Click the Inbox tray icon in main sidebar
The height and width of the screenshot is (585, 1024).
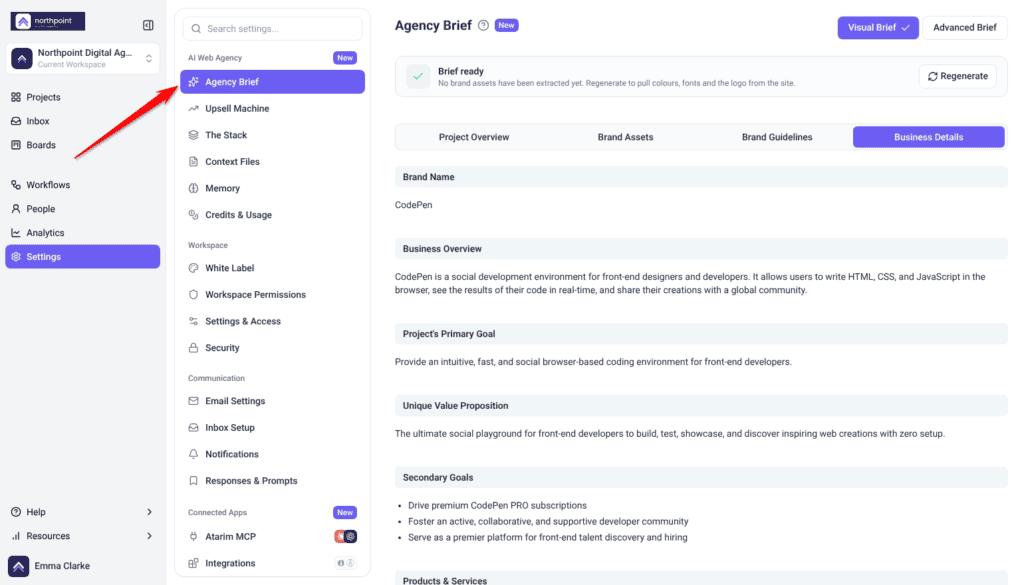coord(16,121)
